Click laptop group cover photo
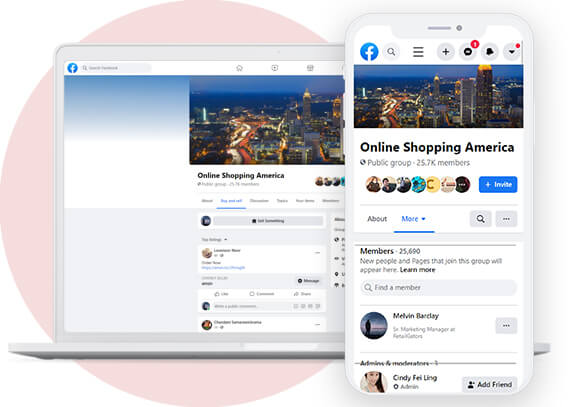The image size is (583, 407). (x=267, y=120)
